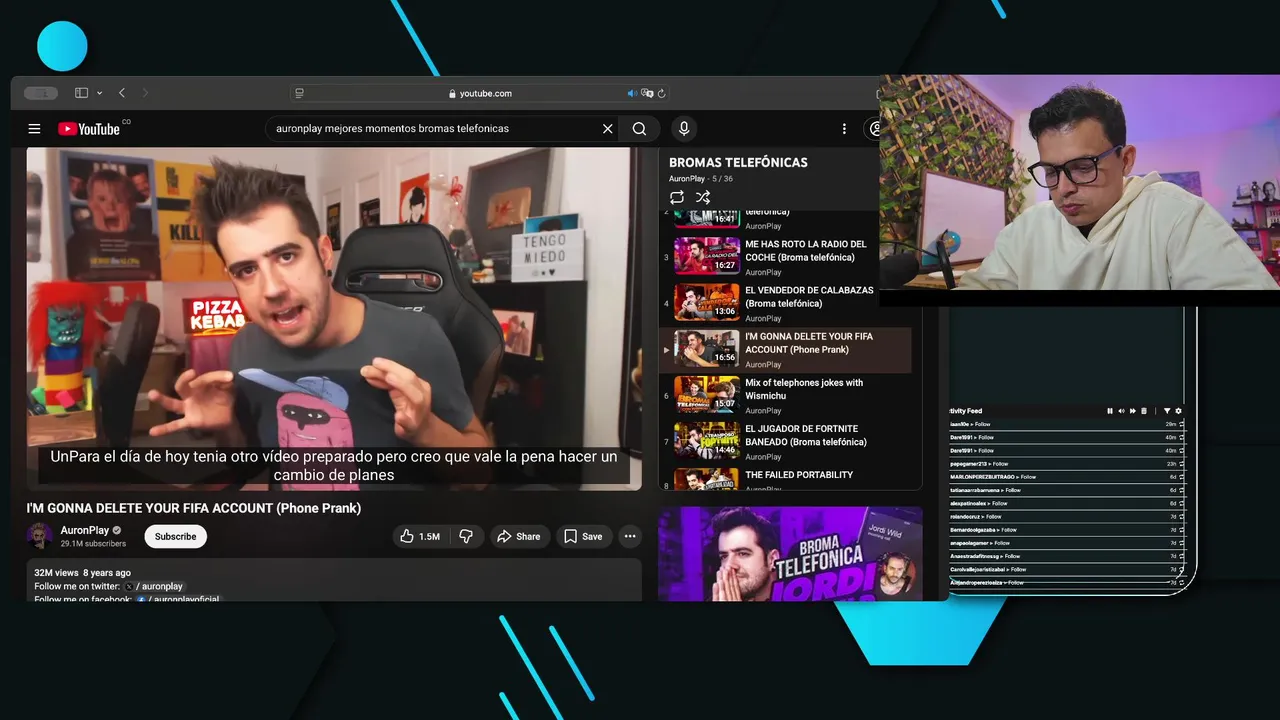
Task: Select the Bernardoolgazaba Follow row
Action: coord(1067,529)
